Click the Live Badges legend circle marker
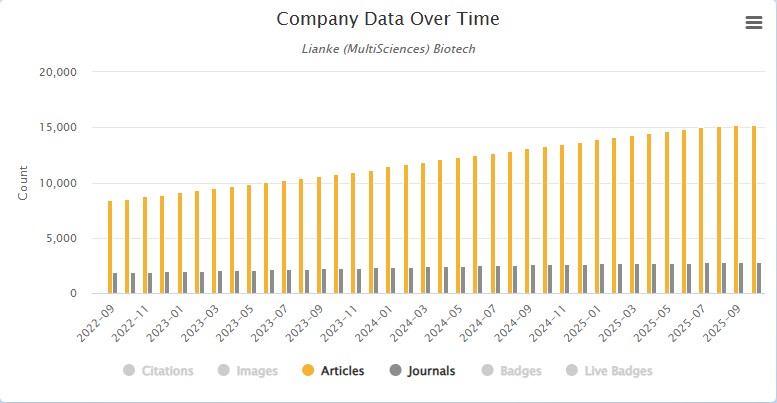Viewport: 777px width, 403px height. coord(571,371)
